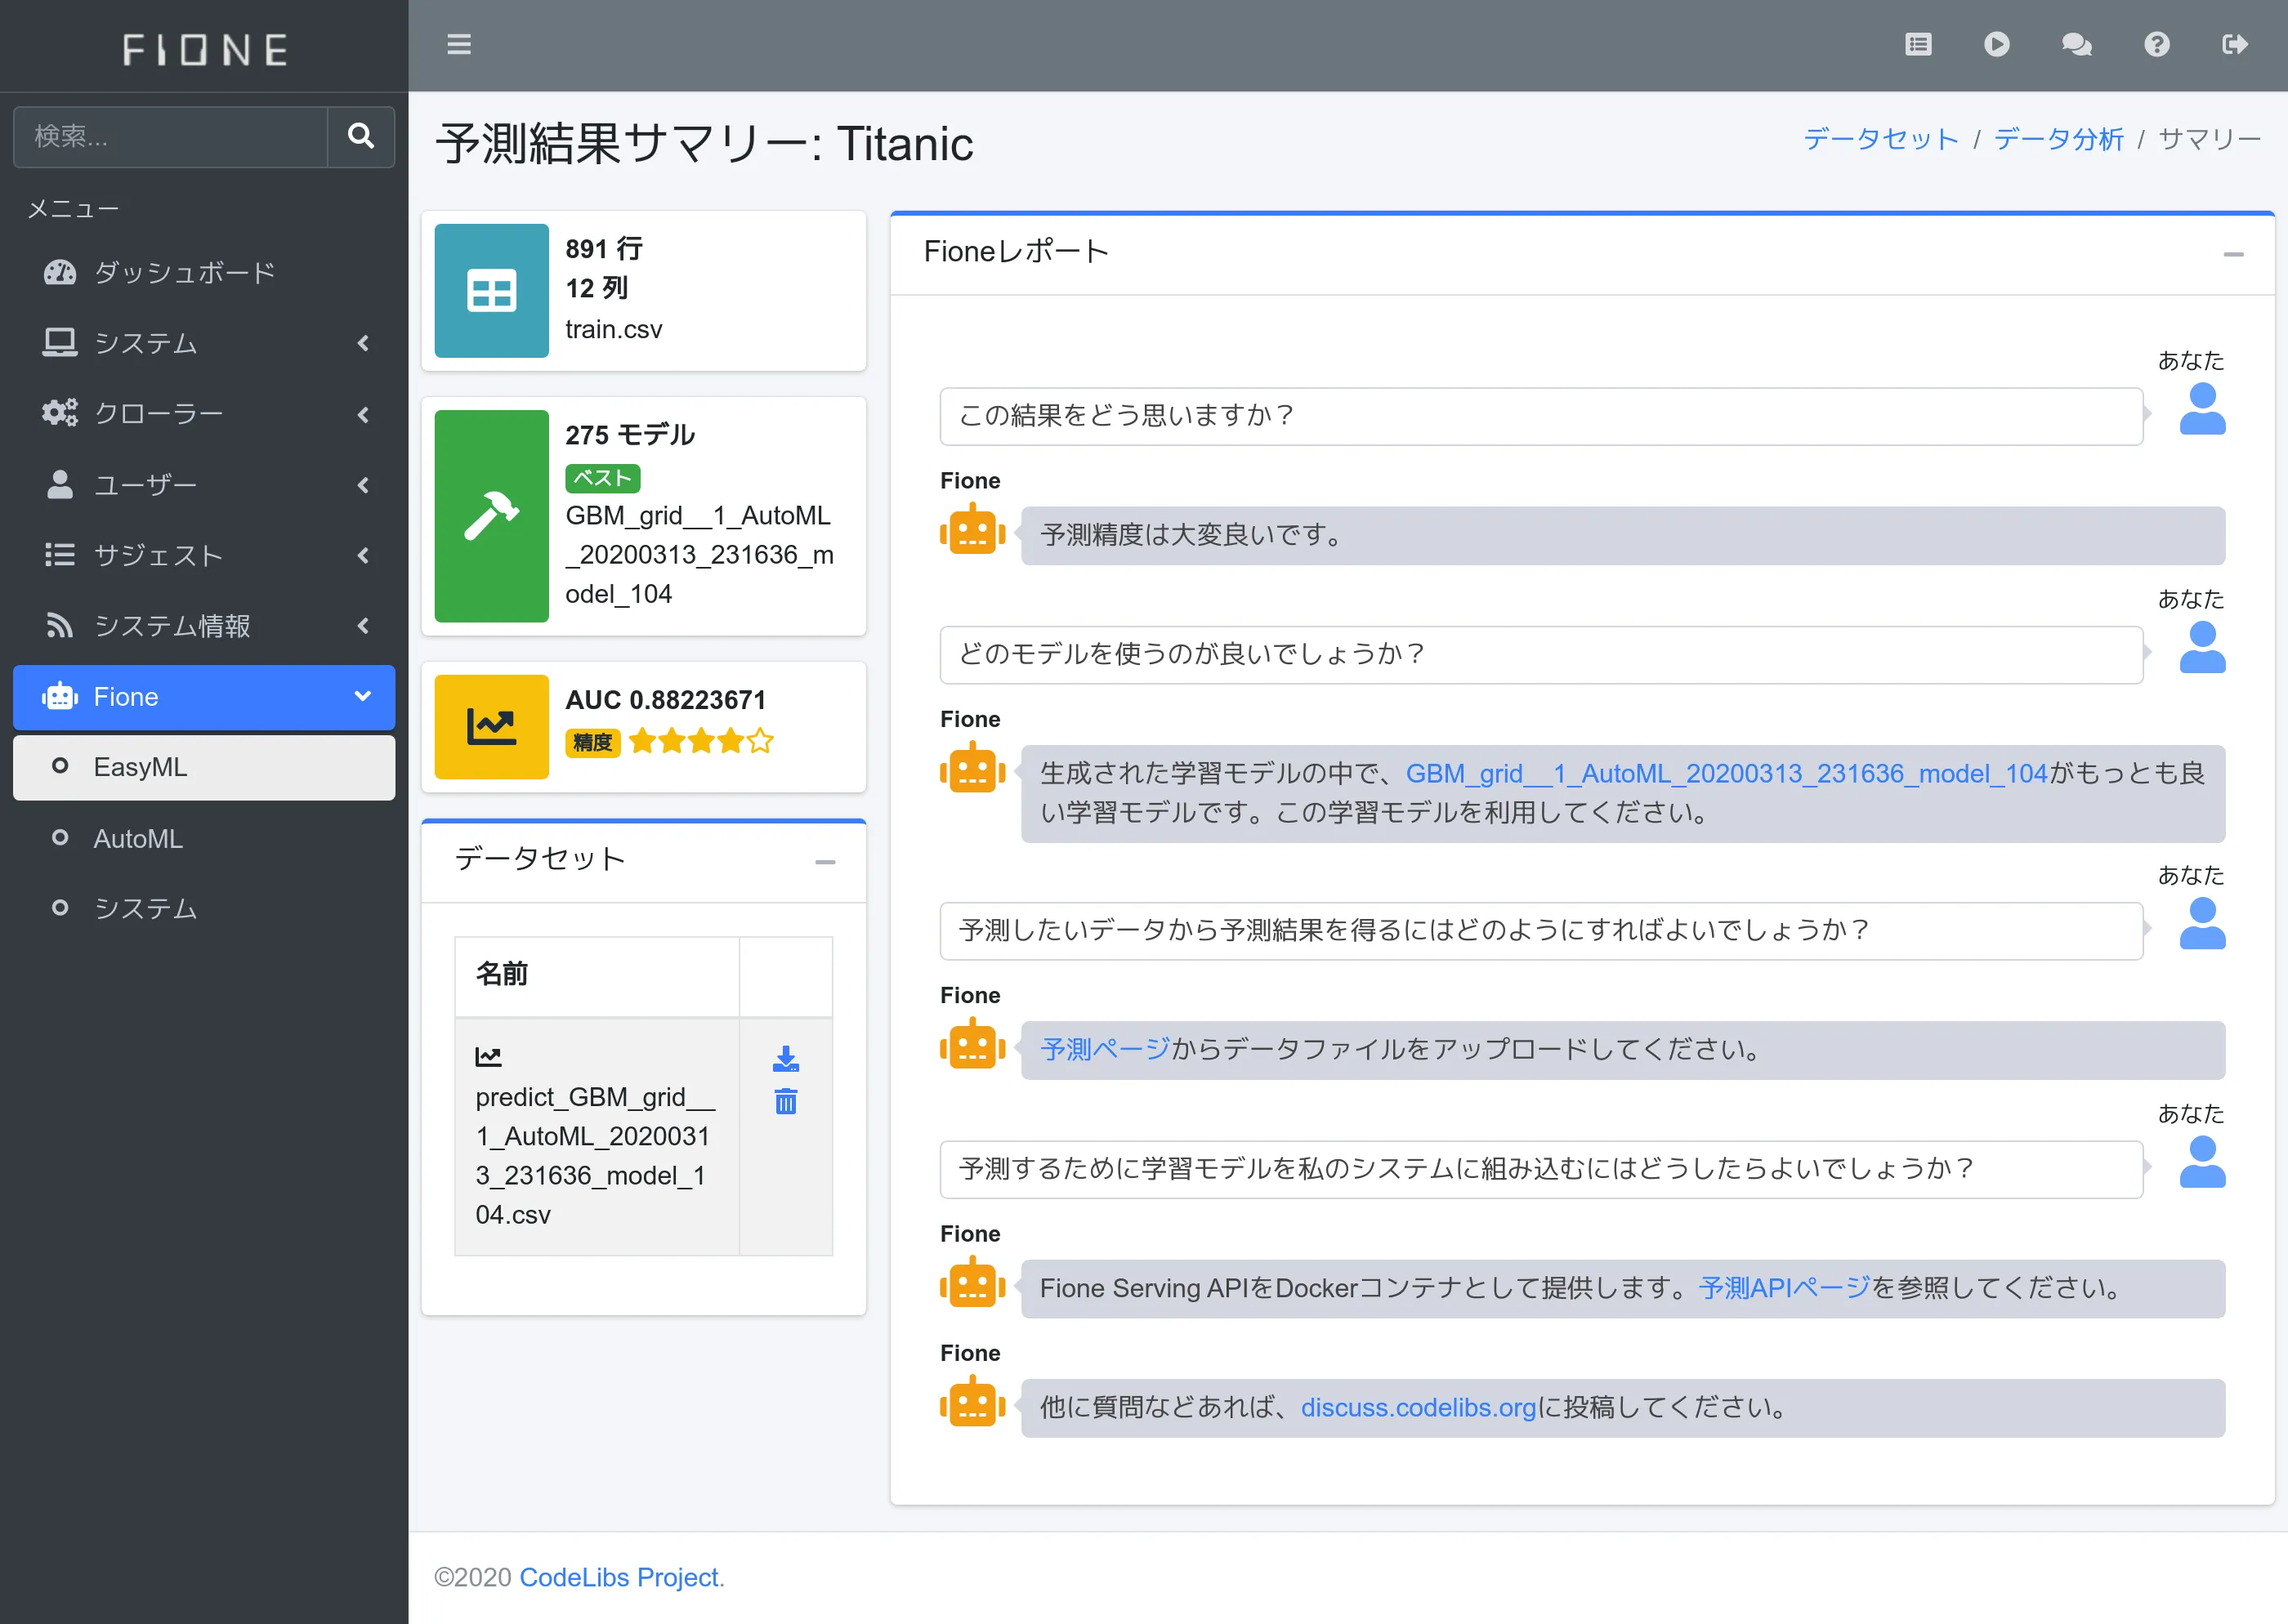Click the サマリー breadcrumb text
The image size is (2288, 1624).
point(2209,139)
